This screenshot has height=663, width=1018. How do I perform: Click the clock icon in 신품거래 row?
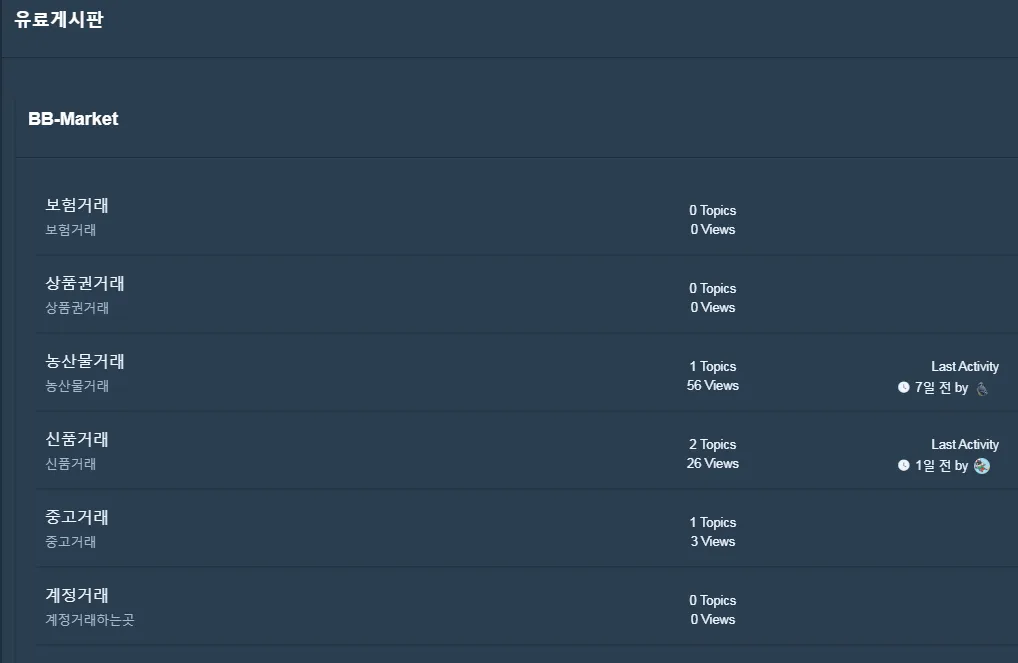(904, 466)
